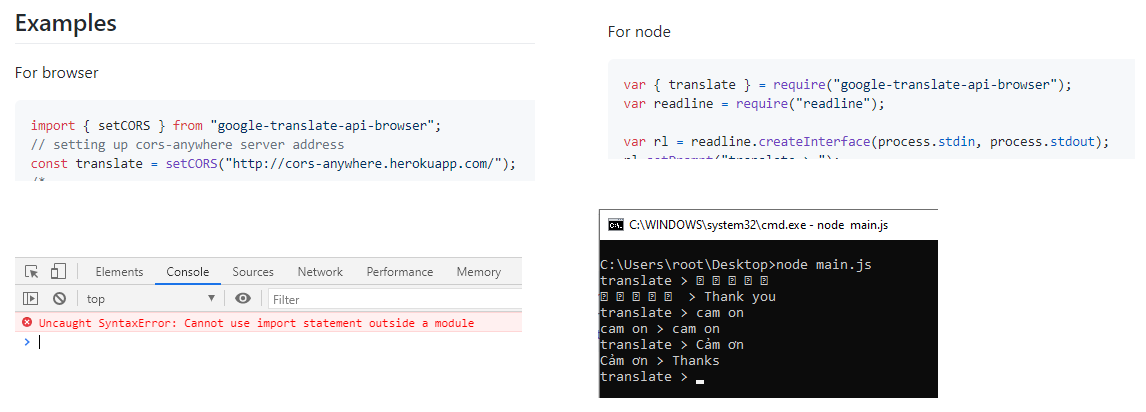
Task: Click into the console Filter field
Action: (395, 300)
